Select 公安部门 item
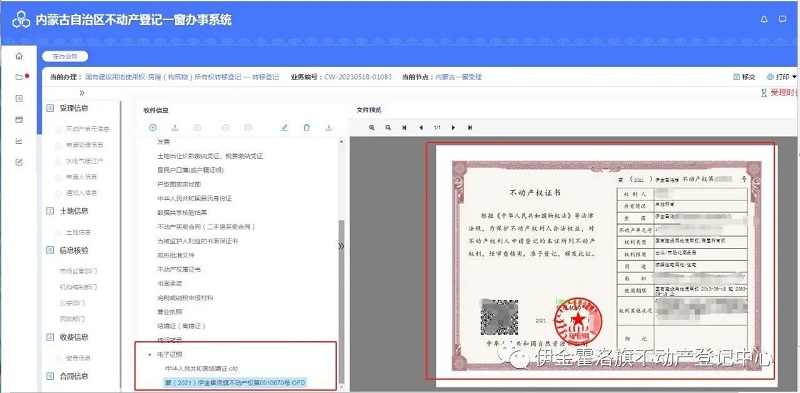The width and height of the screenshot is (800, 393). [72, 303]
